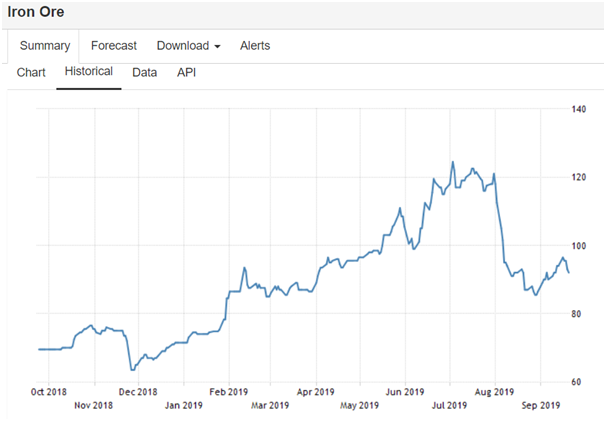
Task: Open the API sub-tab
Action: (187, 73)
